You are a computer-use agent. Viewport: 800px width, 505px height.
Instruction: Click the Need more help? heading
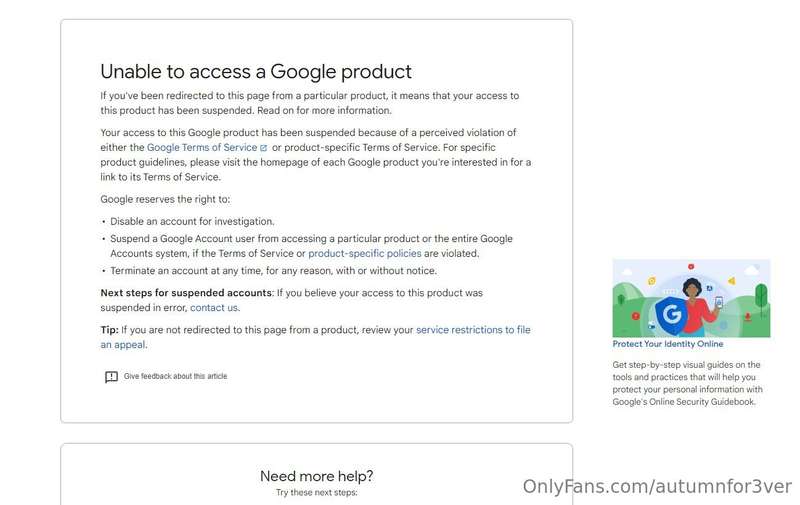coord(316,476)
